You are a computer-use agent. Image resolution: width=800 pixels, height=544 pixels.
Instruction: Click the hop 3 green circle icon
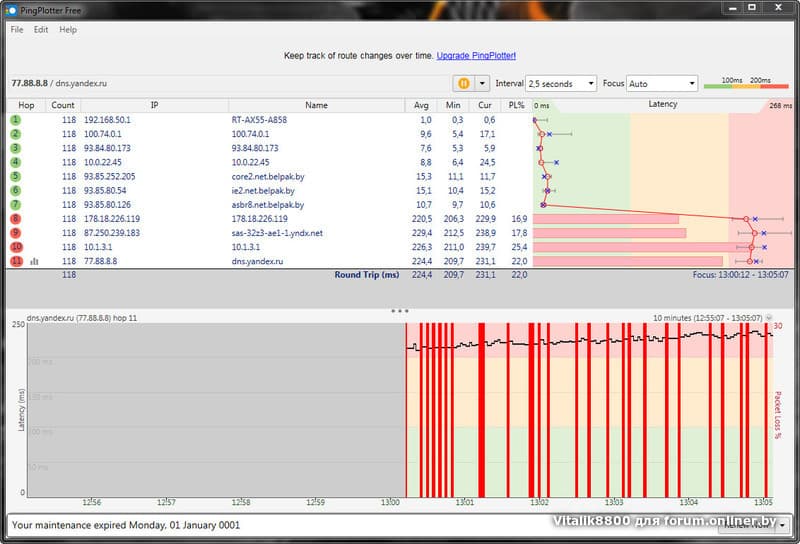(x=16, y=148)
